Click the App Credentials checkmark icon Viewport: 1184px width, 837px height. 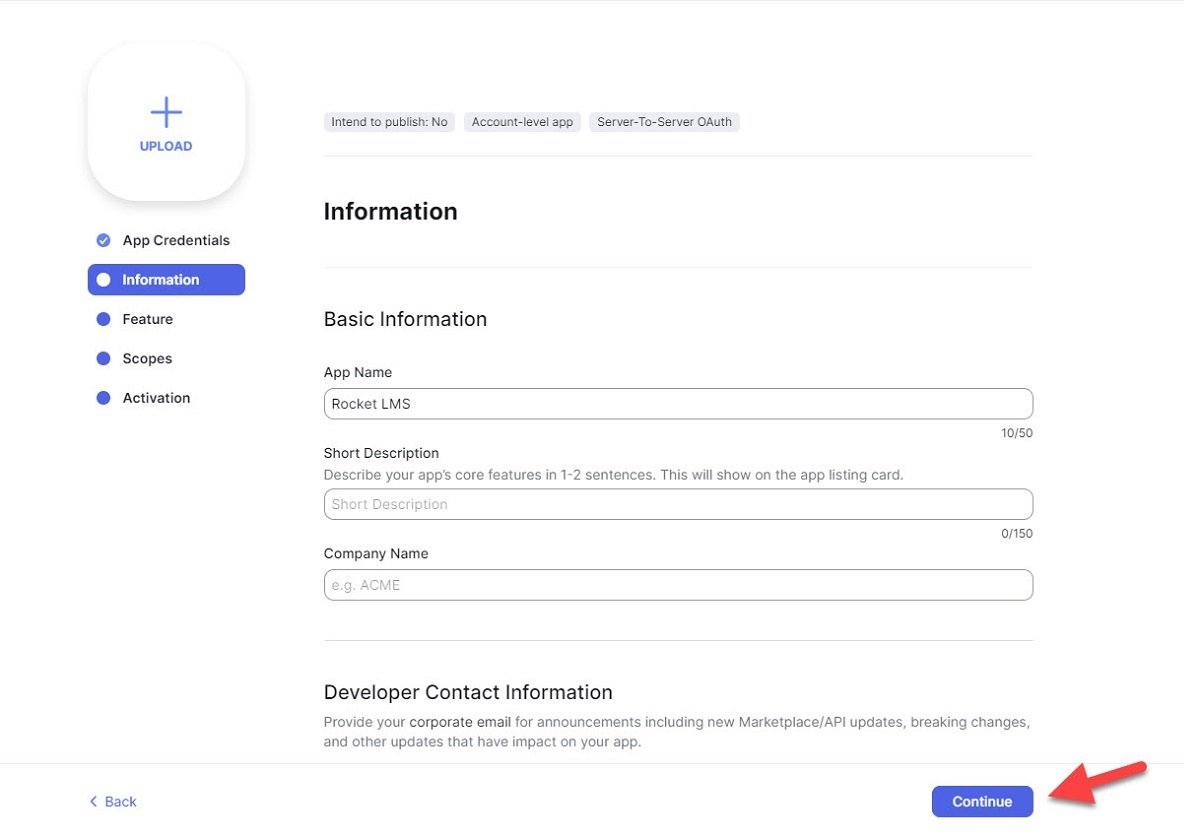point(103,240)
